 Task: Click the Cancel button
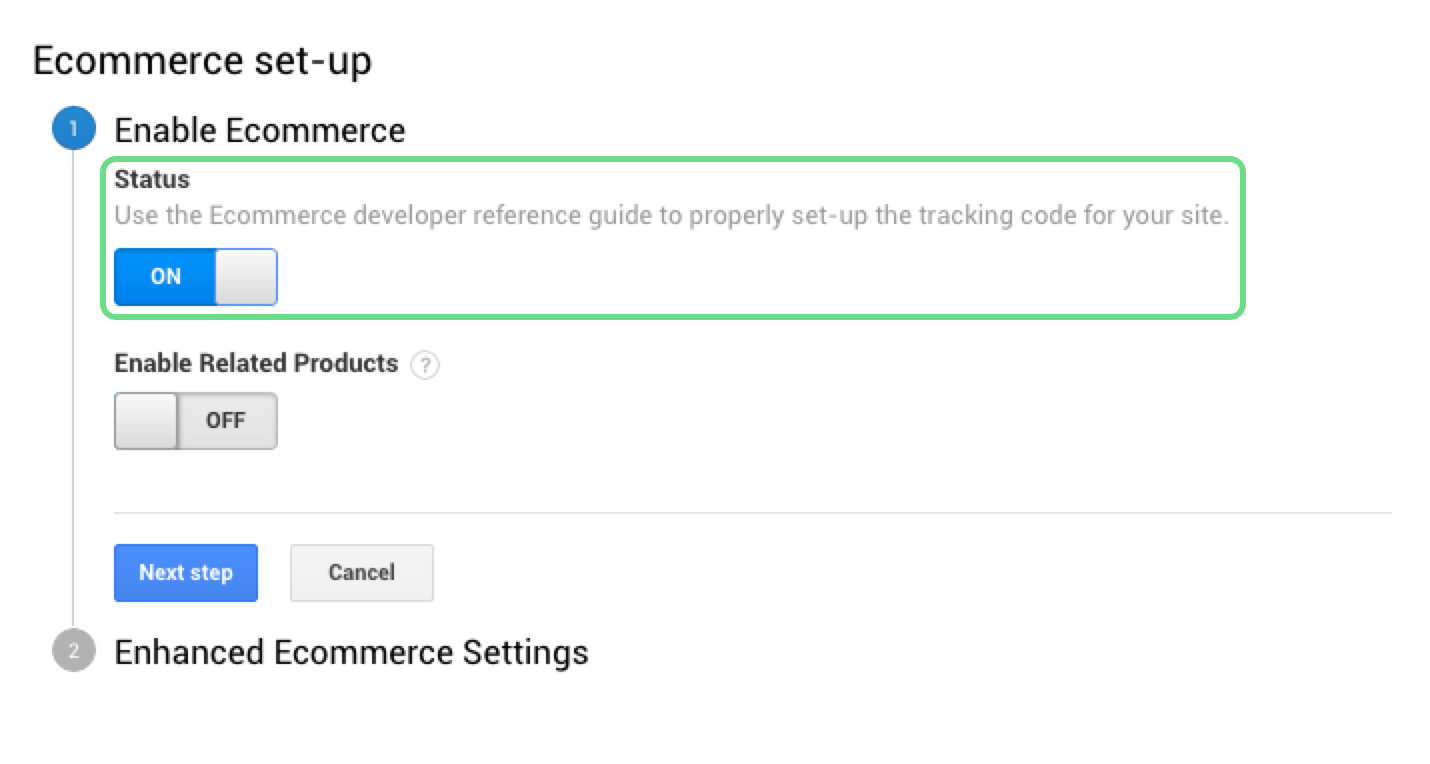point(362,573)
